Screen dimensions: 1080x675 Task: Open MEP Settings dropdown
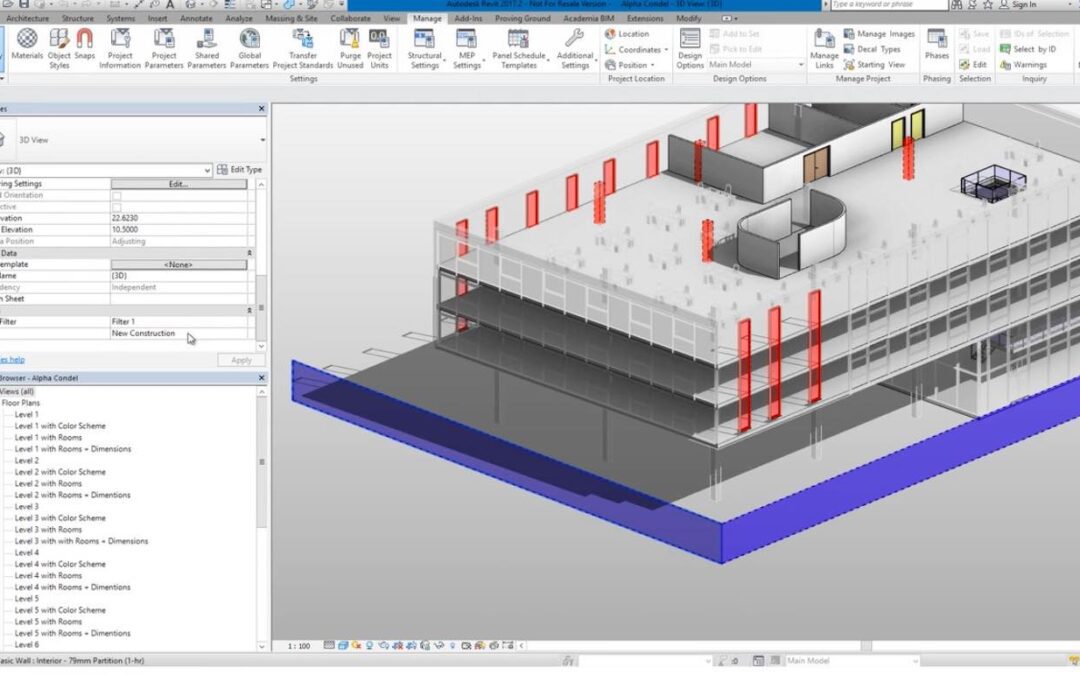point(467,48)
